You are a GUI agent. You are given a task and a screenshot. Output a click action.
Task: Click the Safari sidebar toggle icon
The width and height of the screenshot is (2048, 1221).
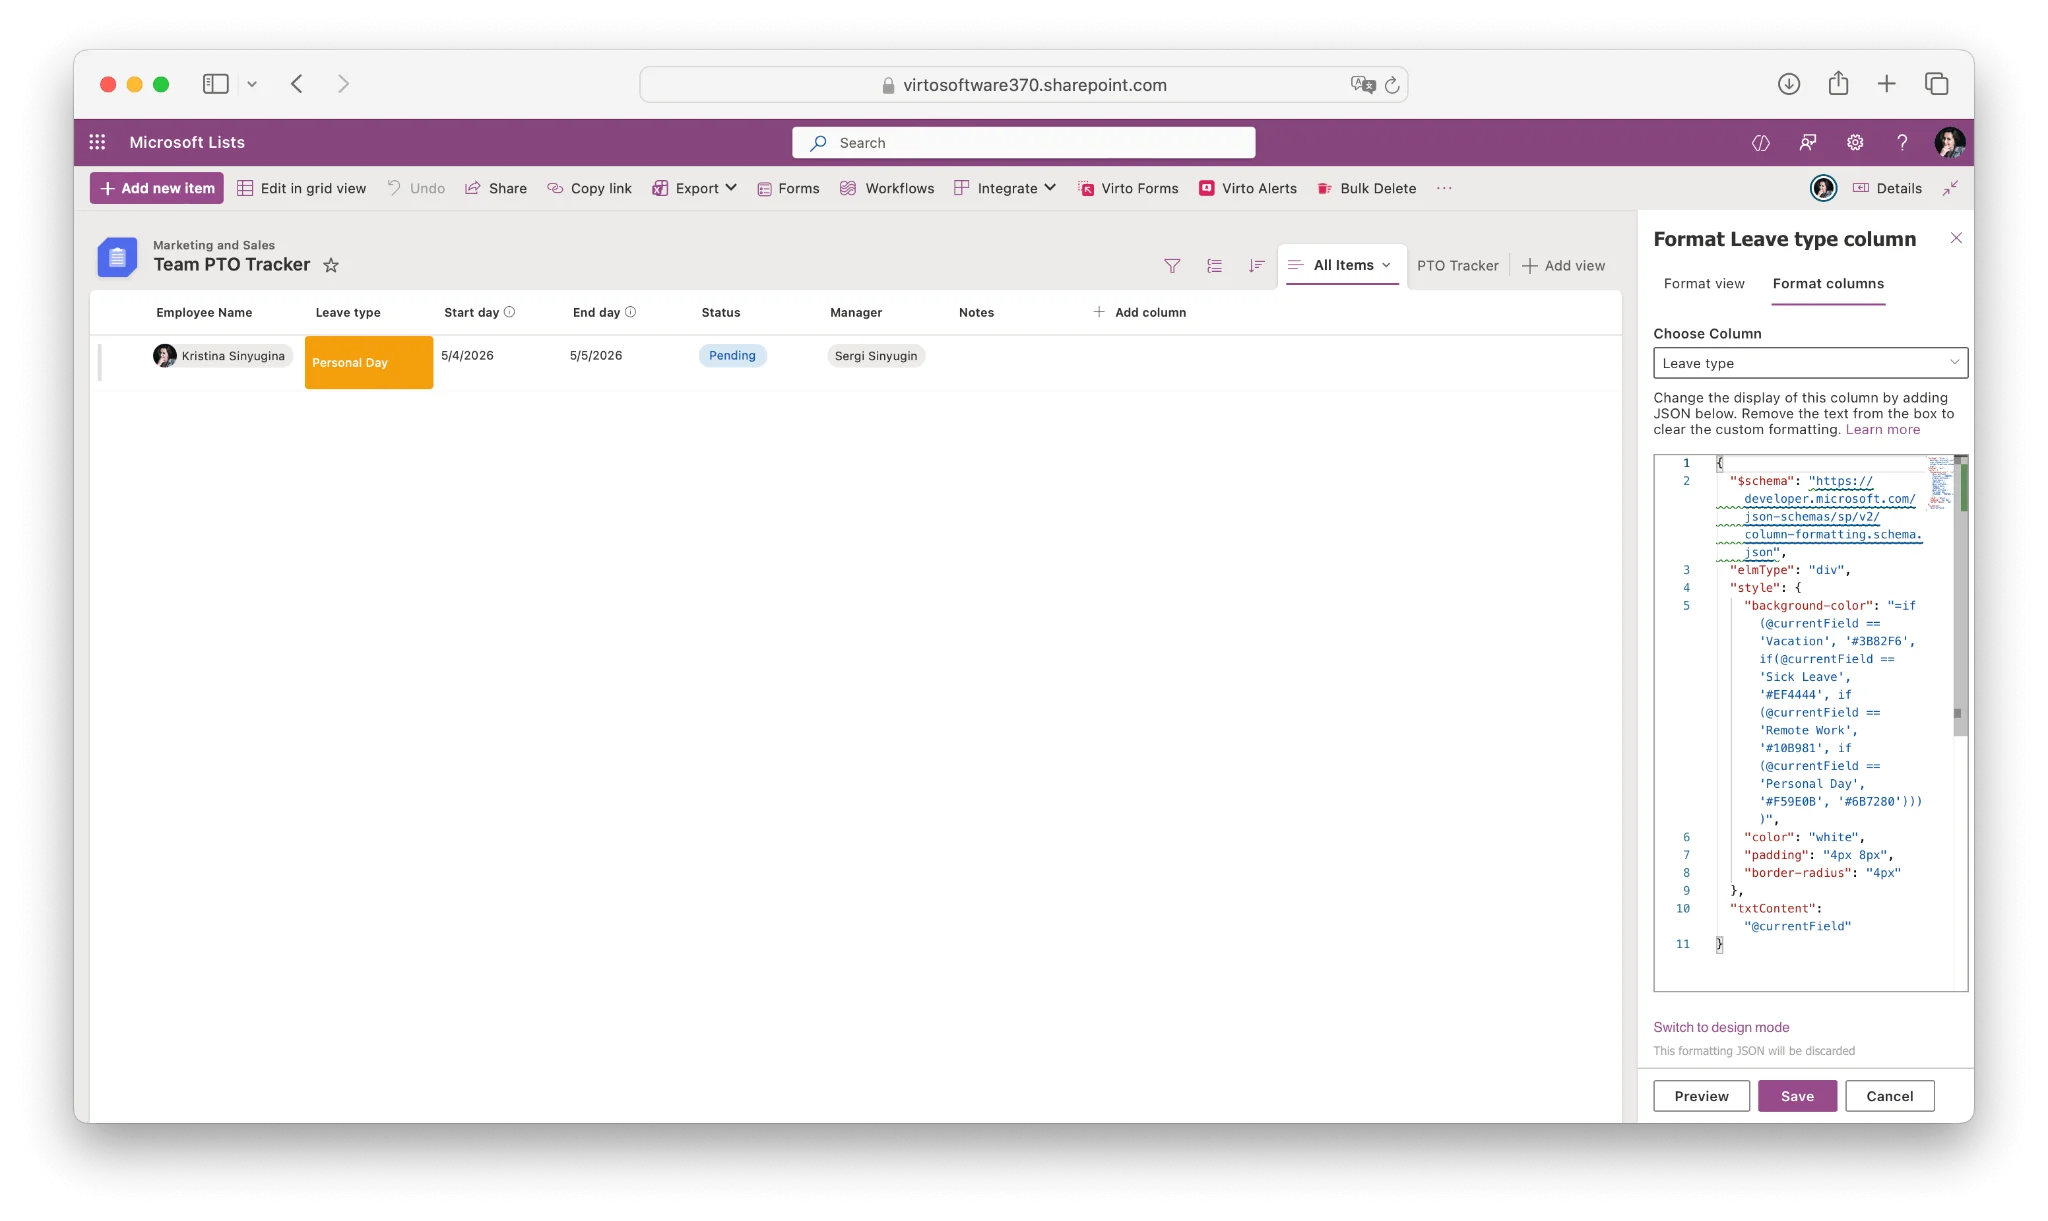216,84
